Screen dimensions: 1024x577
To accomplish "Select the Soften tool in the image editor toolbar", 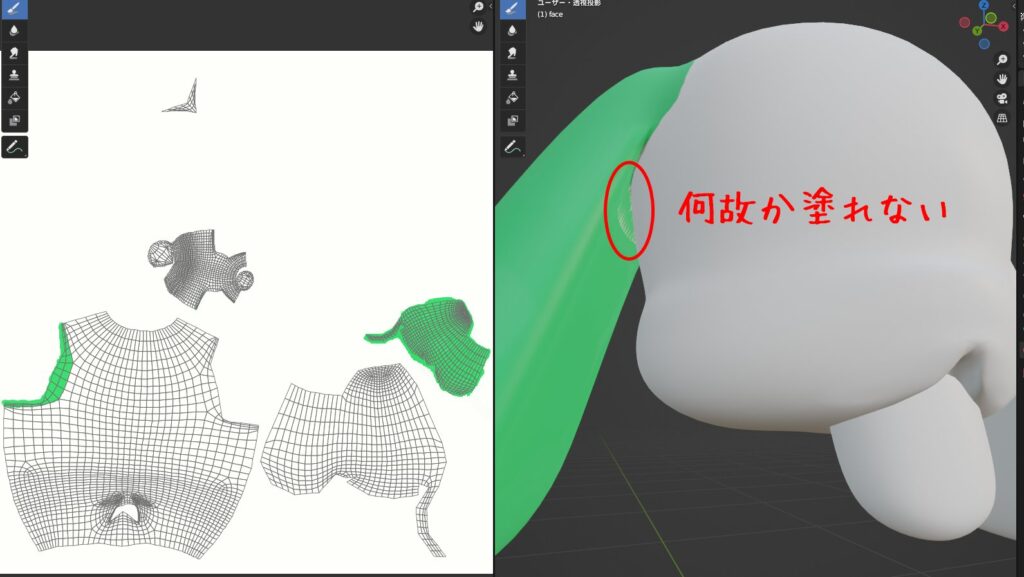I will click(x=14, y=31).
